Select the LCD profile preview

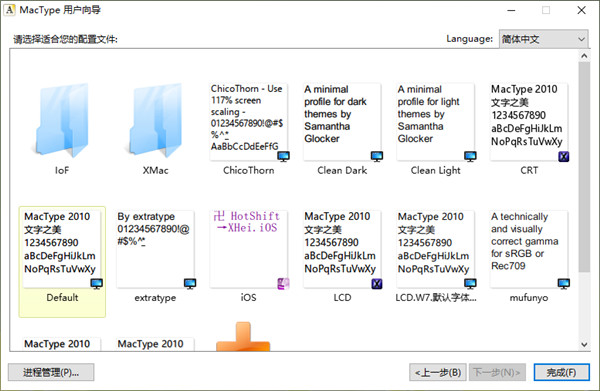[x=342, y=249]
